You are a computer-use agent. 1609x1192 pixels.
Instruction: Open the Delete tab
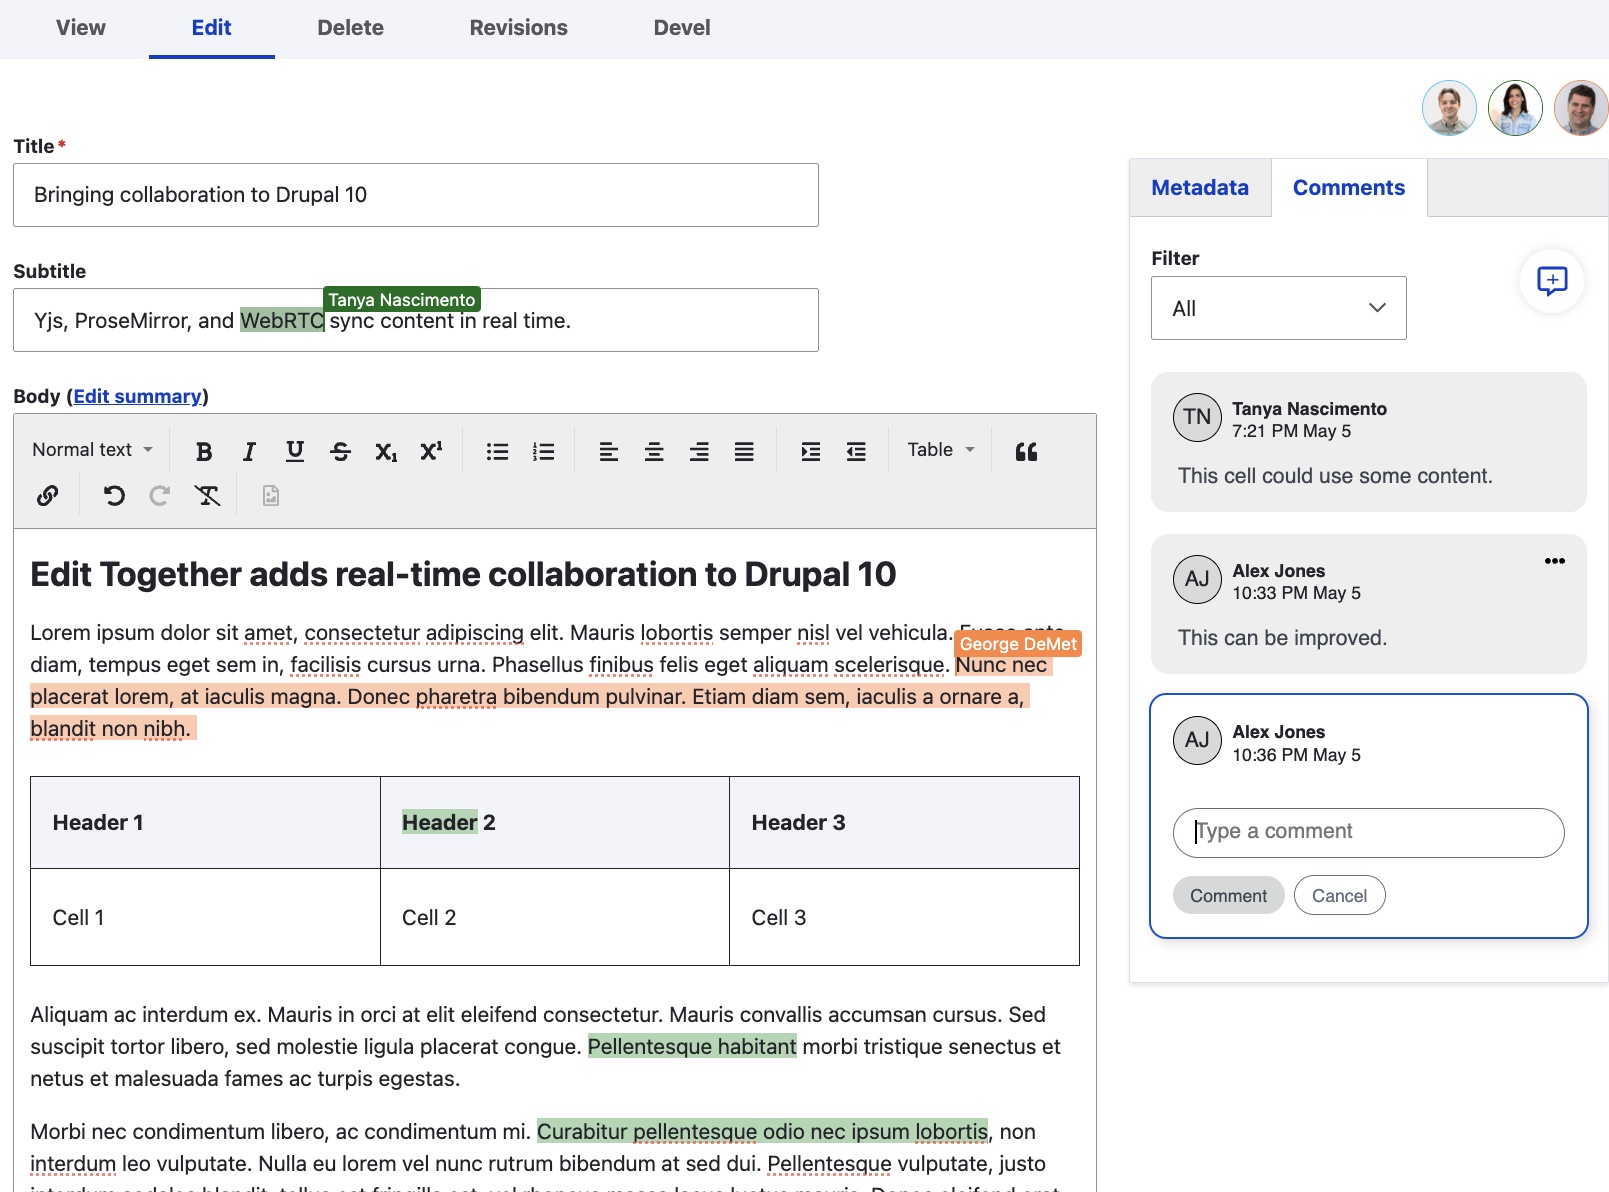pyautogui.click(x=350, y=28)
